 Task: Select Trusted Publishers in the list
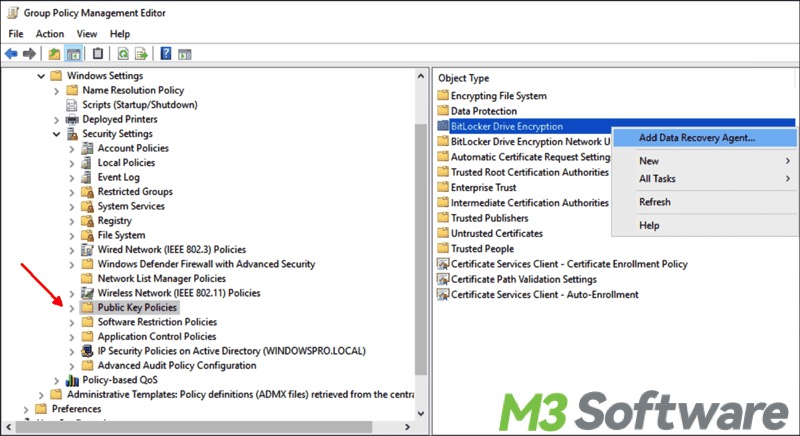490,218
